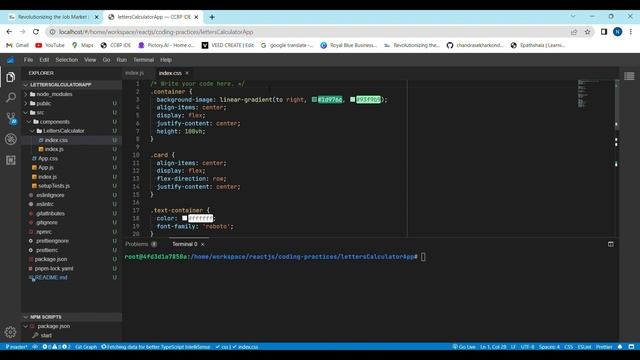Toggle the right side outline panel icon
This screenshot has width=640, height=360.
pos(629,76)
